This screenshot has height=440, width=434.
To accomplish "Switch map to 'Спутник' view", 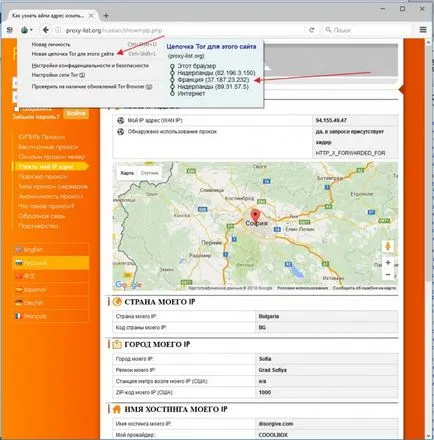I will point(149,173).
